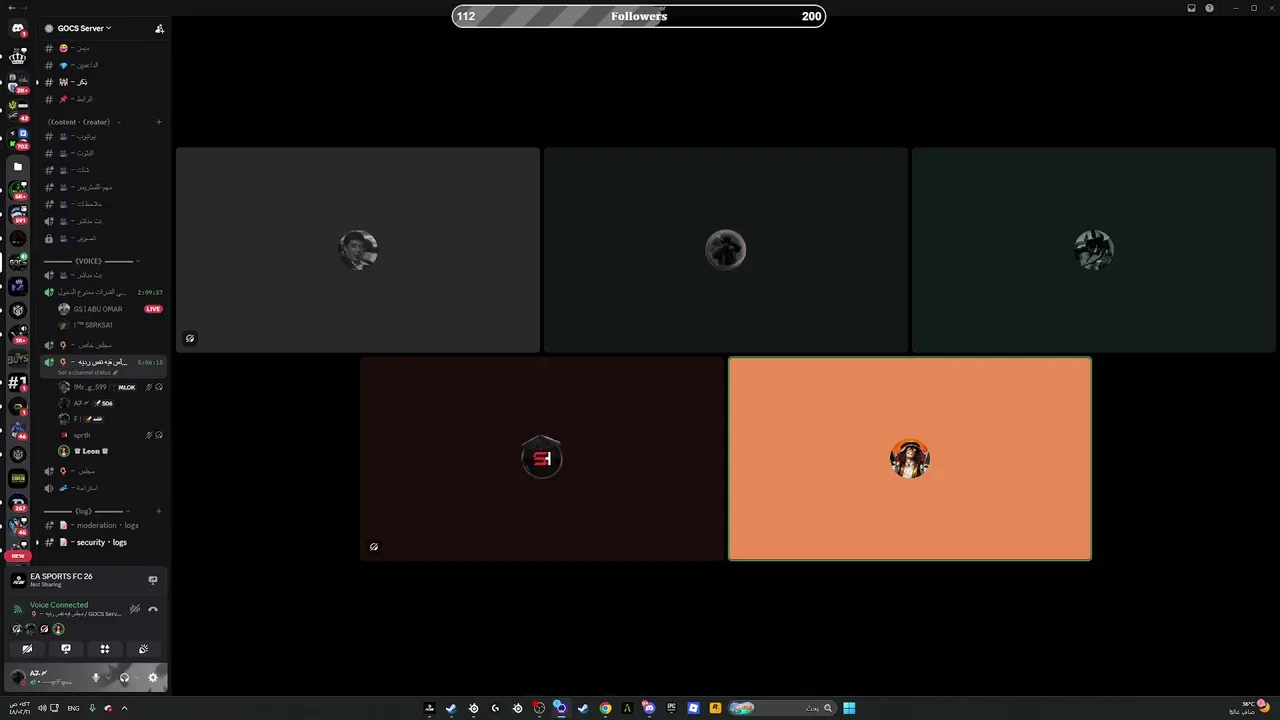Click the Followers goal progress bar
1280x720 pixels.
coord(639,16)
